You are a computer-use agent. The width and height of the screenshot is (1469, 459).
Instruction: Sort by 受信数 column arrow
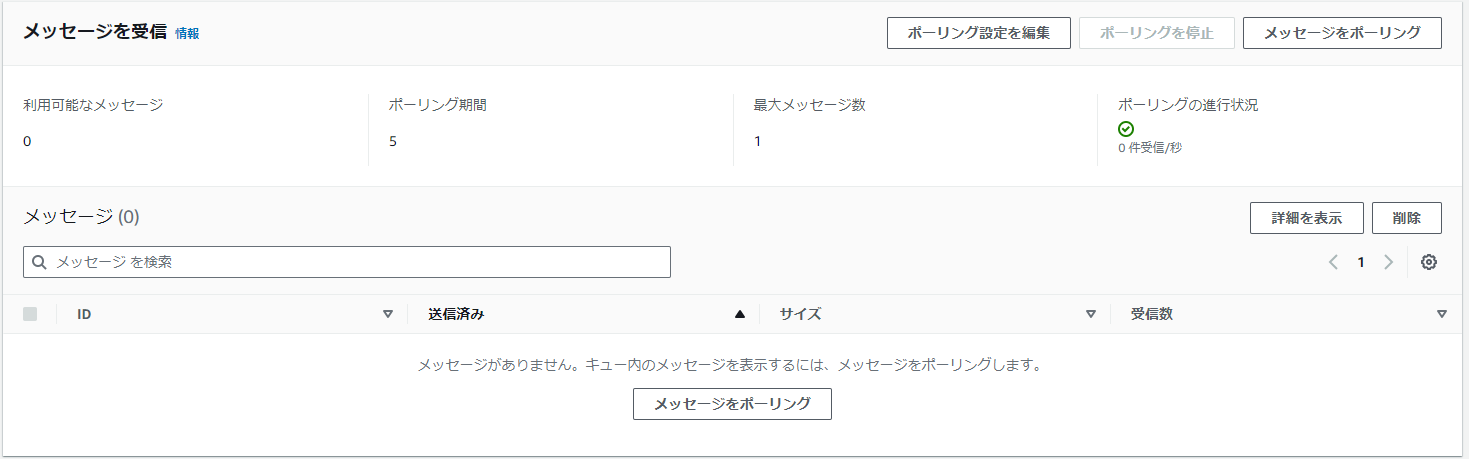pyautogui.click(x=1442, y=314)
